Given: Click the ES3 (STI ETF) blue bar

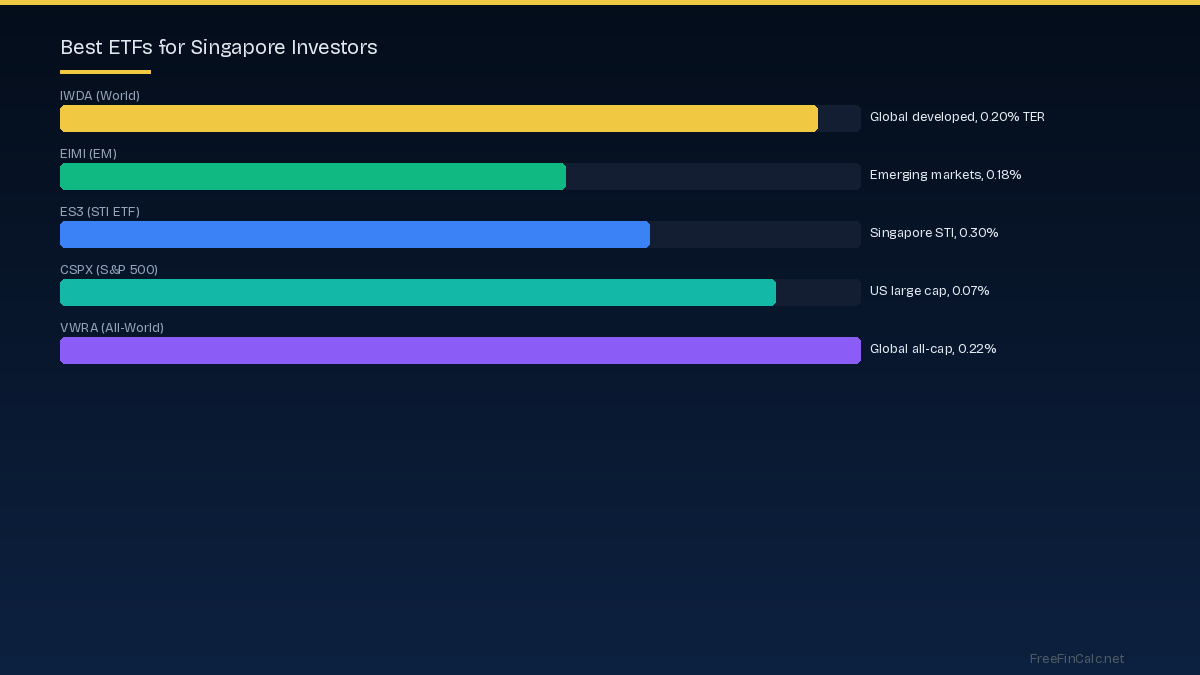Looking at the screenshot, I should click(355, 234).
